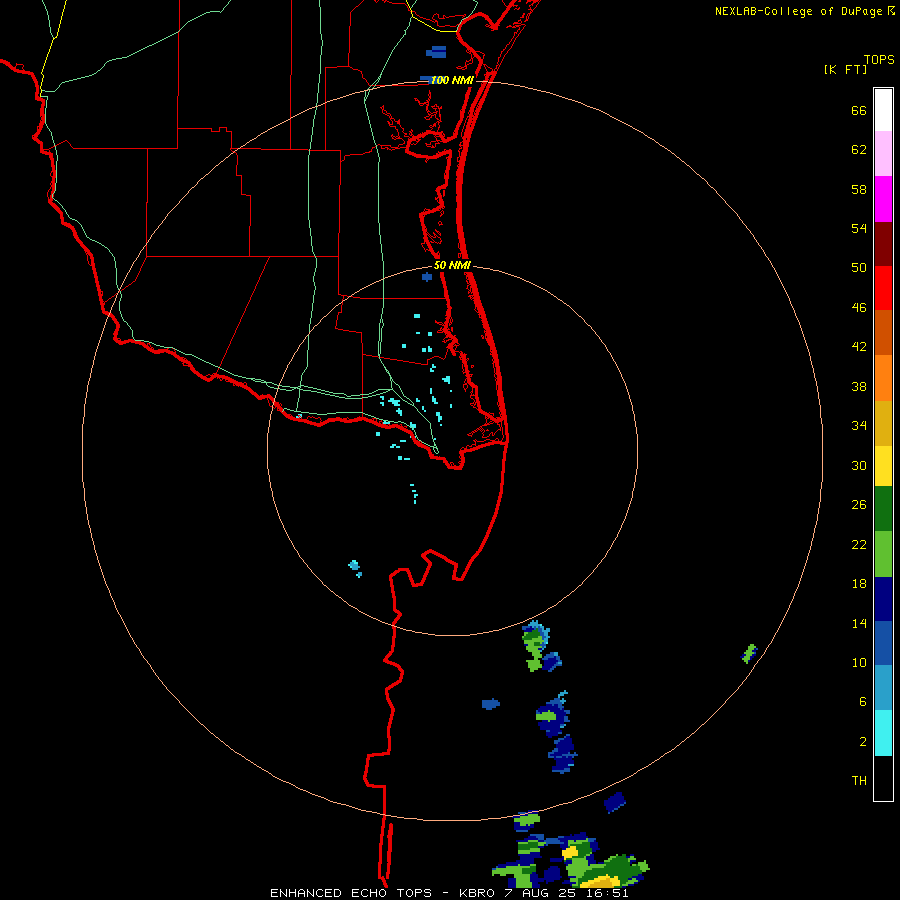
Task: Select the cyan swatch in the legend
Action: pyautogui.click(x=883, y=733)
